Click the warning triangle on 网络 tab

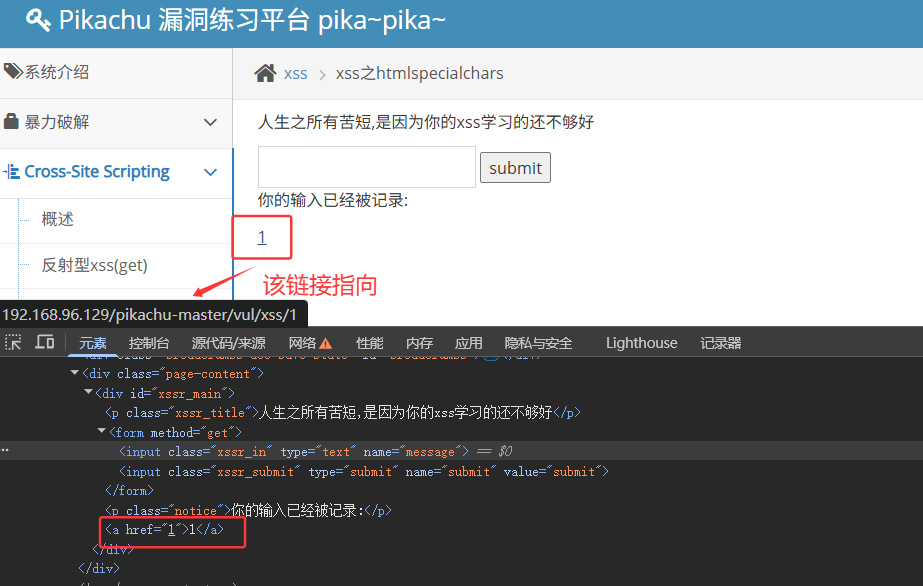point(326,344)
